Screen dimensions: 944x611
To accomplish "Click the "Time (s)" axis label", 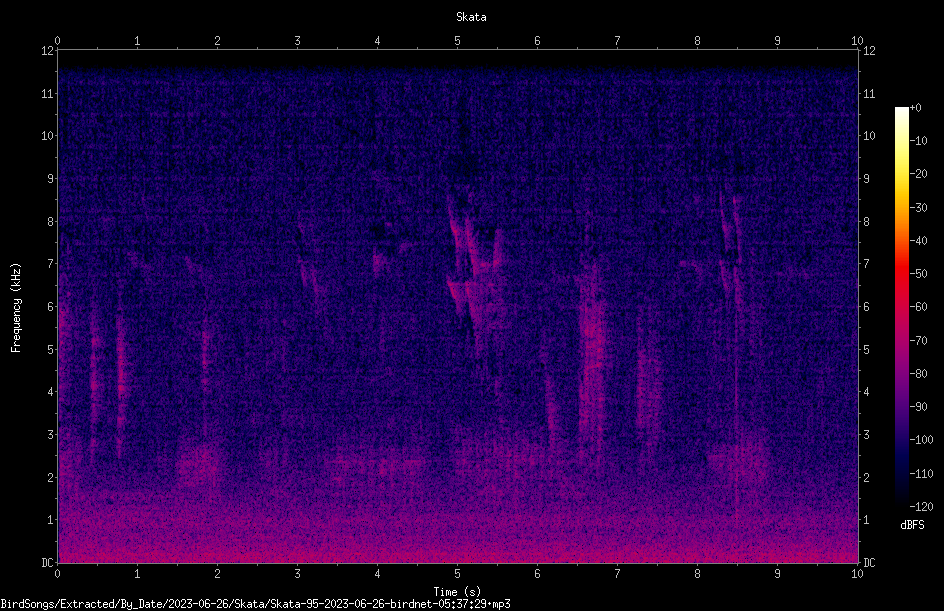I will click(x=457, y=592).
